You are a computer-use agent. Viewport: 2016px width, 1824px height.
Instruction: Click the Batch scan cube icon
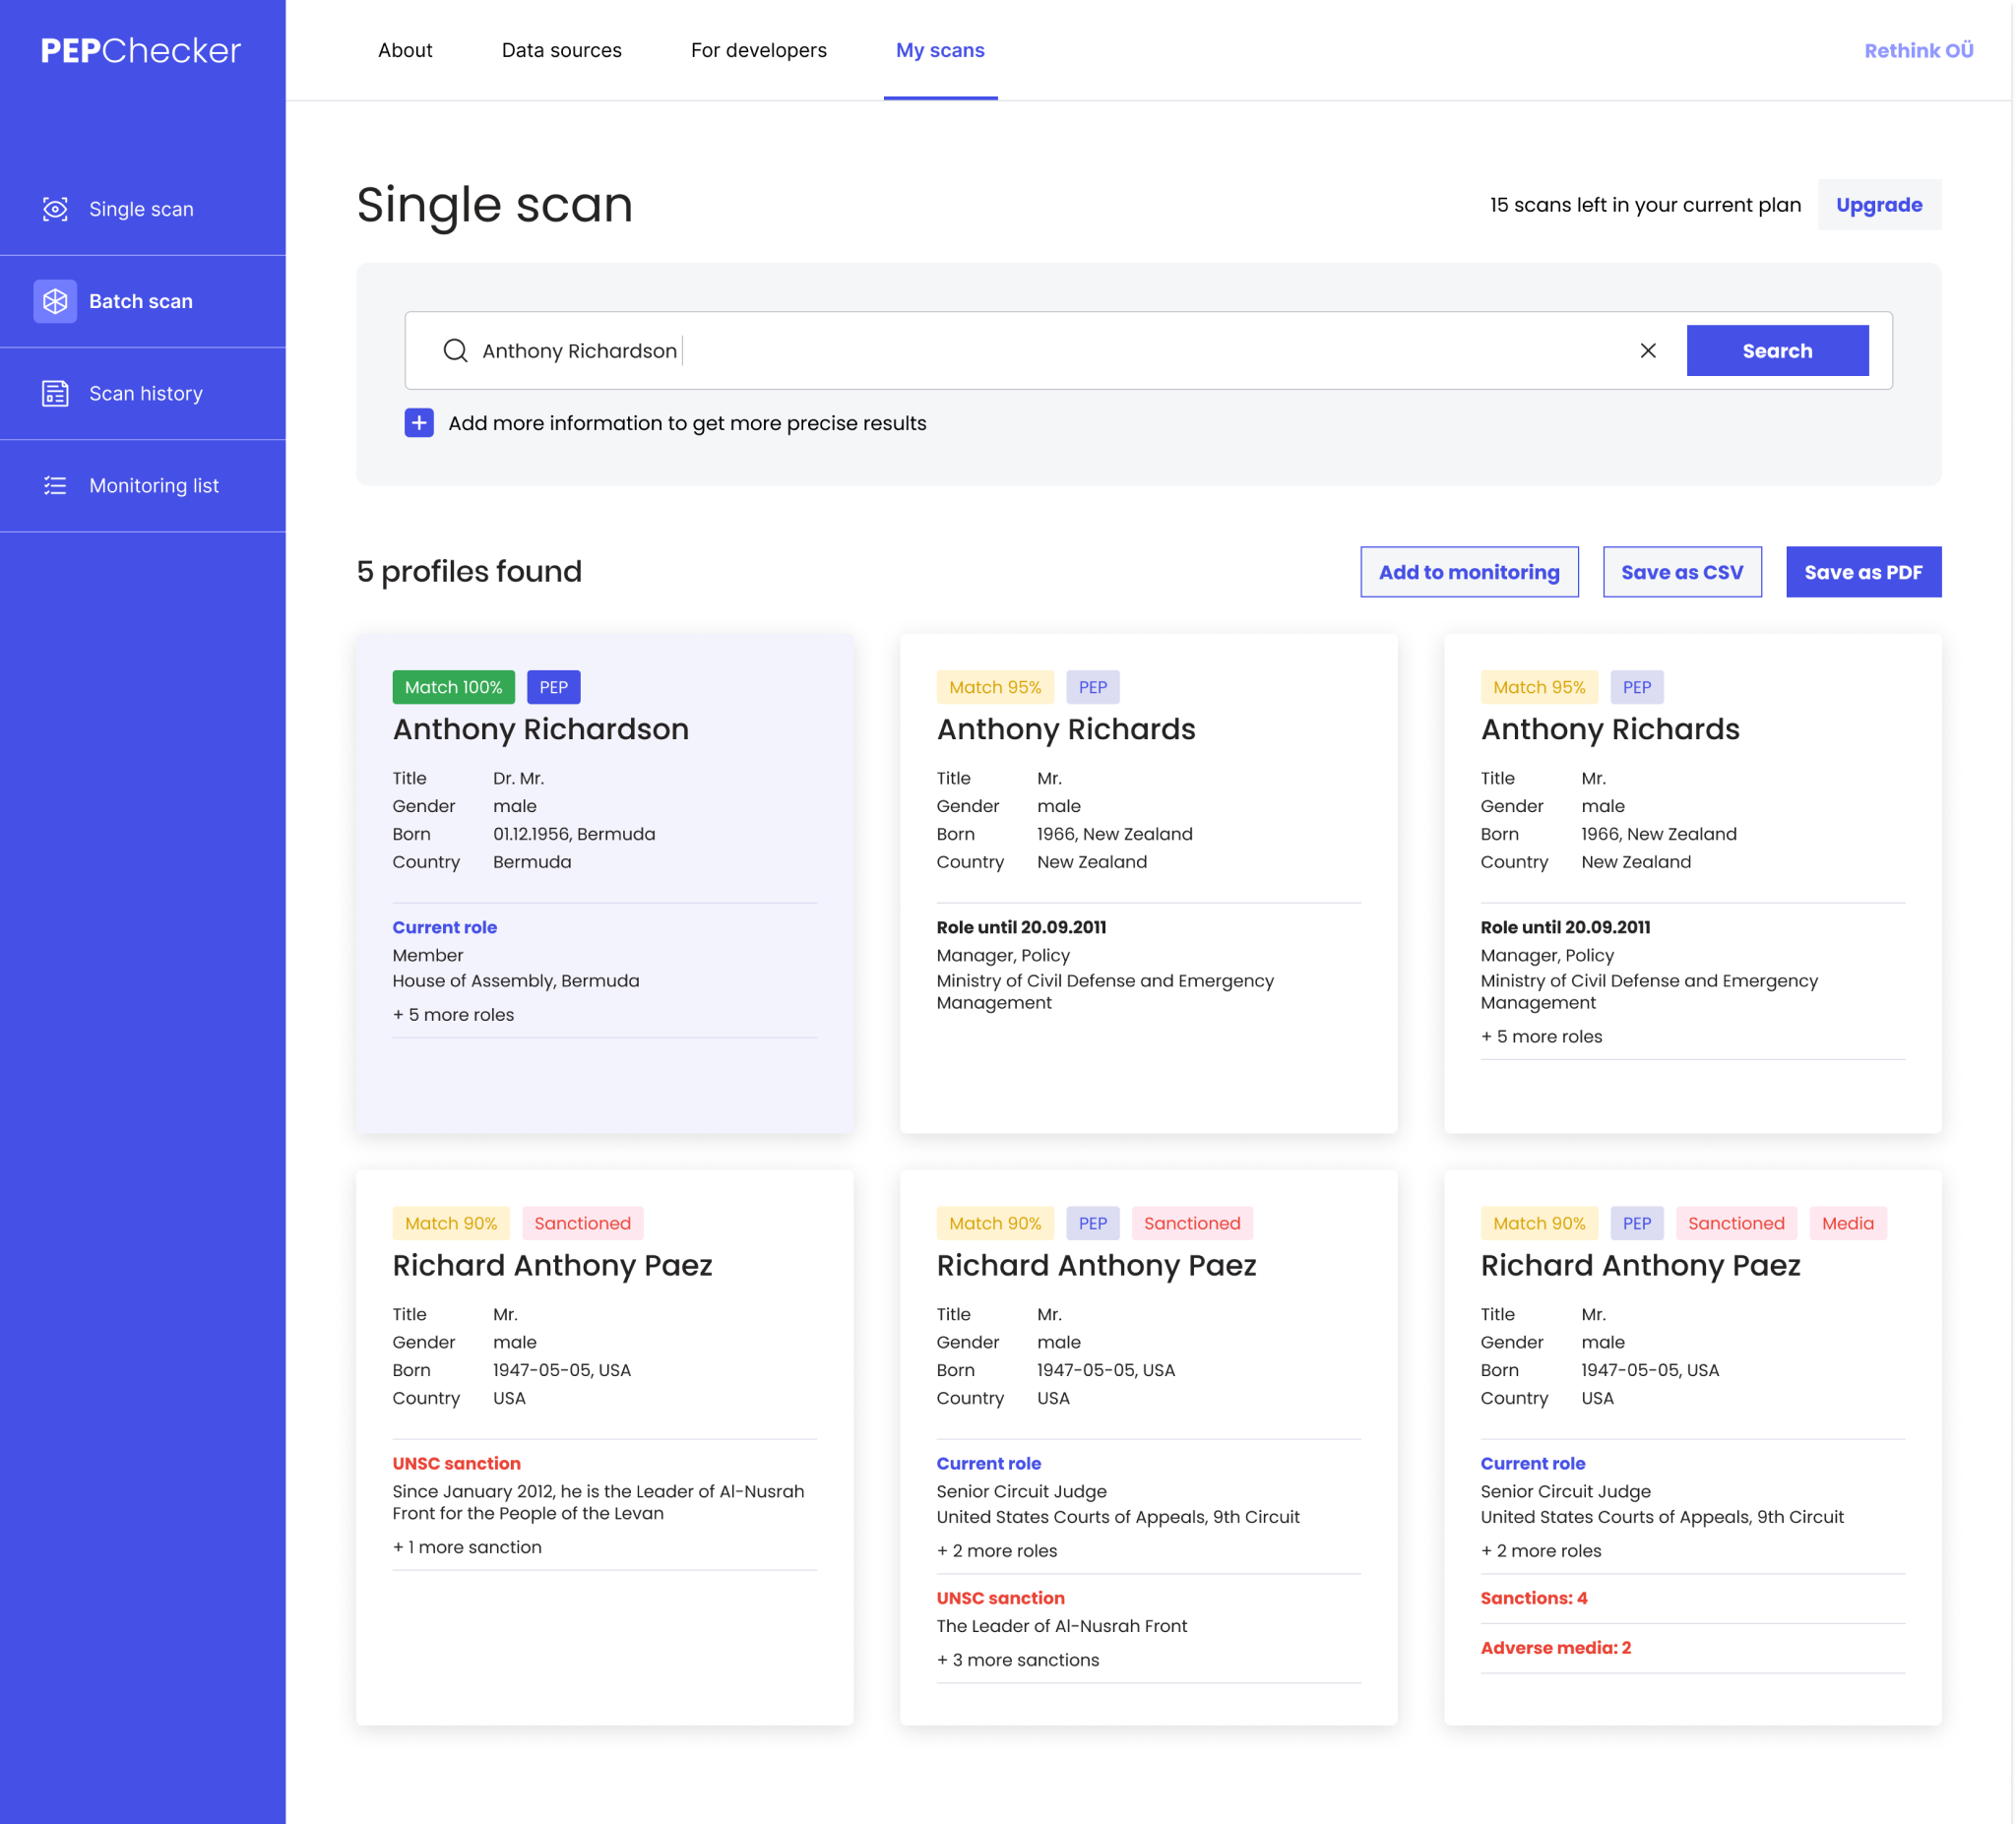pos(55,301)
